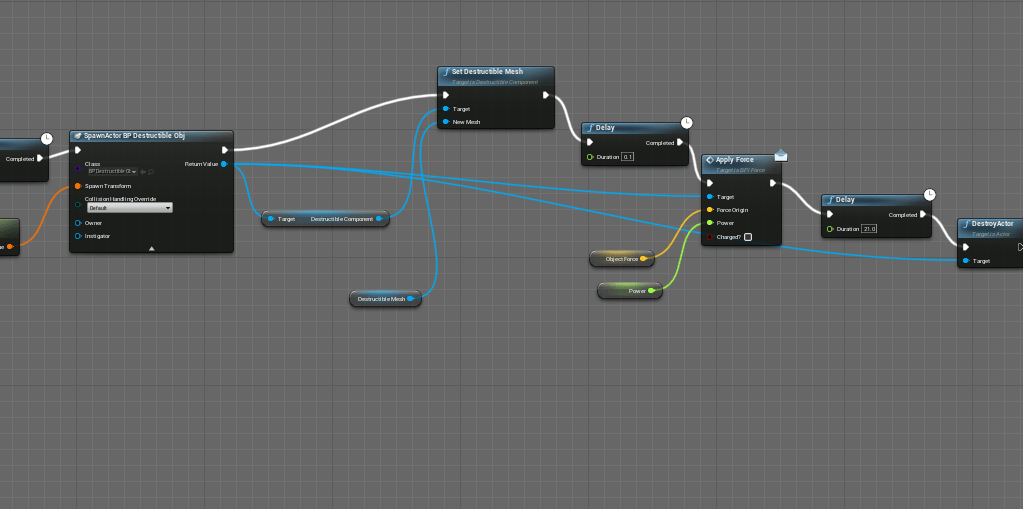The height and width of the screenshot is (509, 1023).
Task: Click the use-selected arrow icon beside Class
Action: [143, 172]
